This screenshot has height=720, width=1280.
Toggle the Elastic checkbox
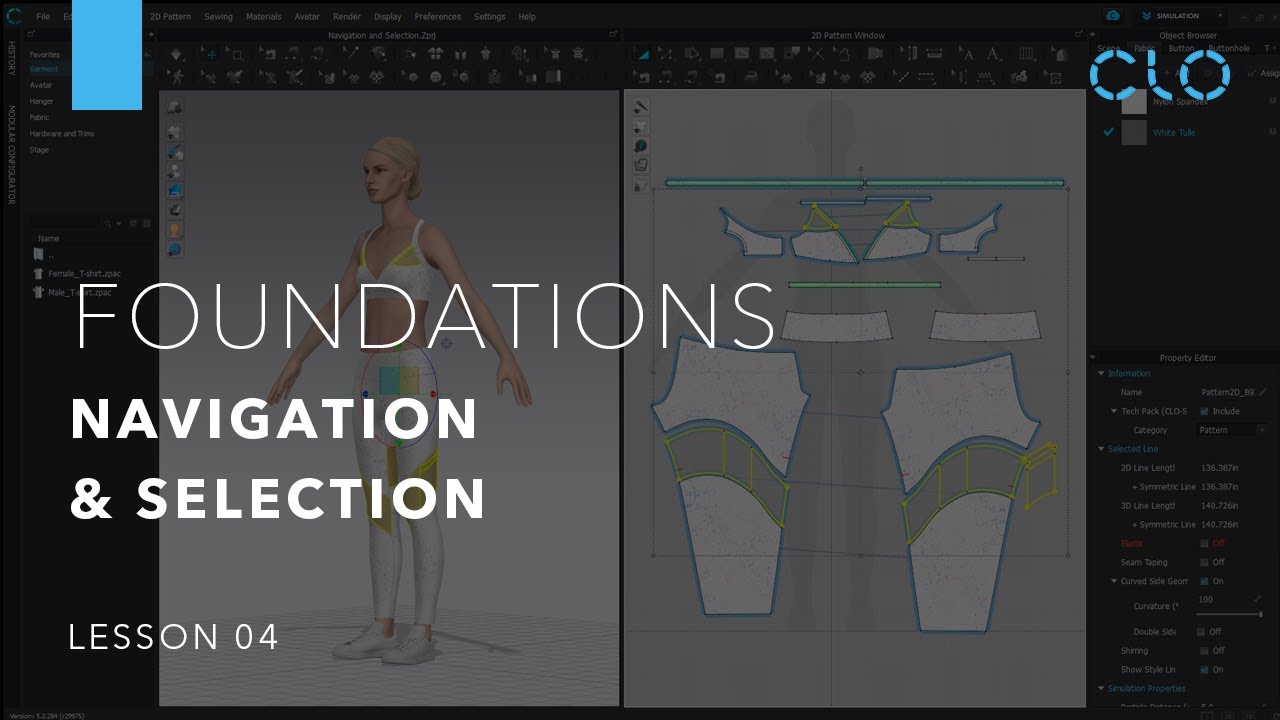[x=1204, y=543]
